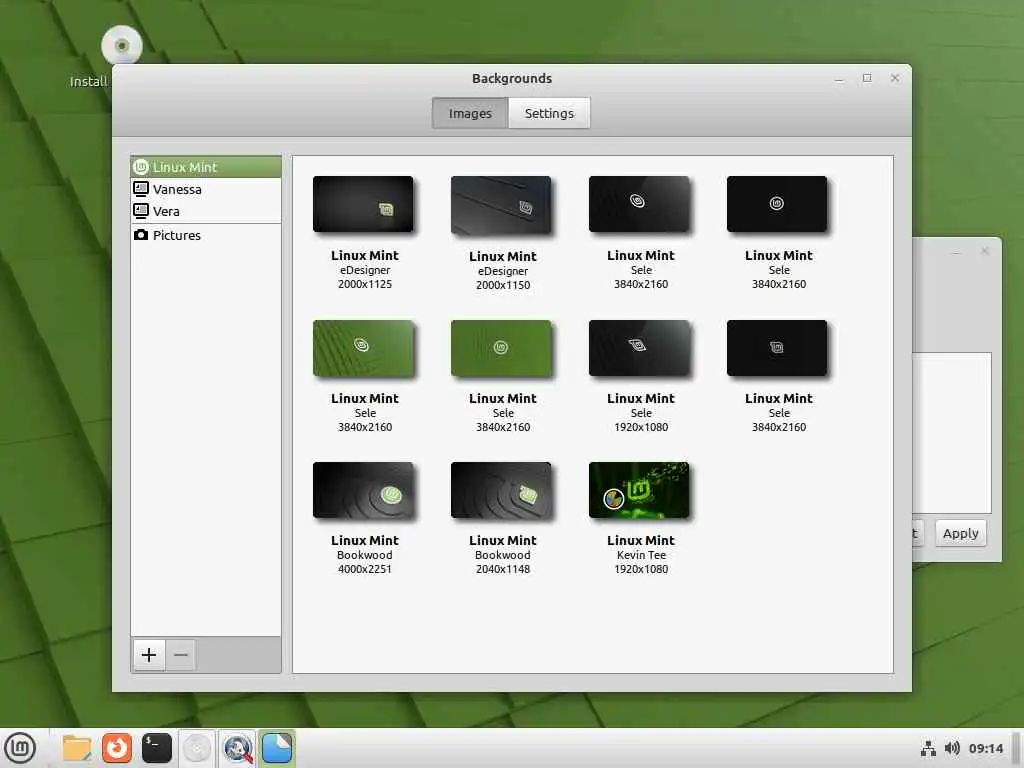Switch to the Images tab

(x=470, y=113)
